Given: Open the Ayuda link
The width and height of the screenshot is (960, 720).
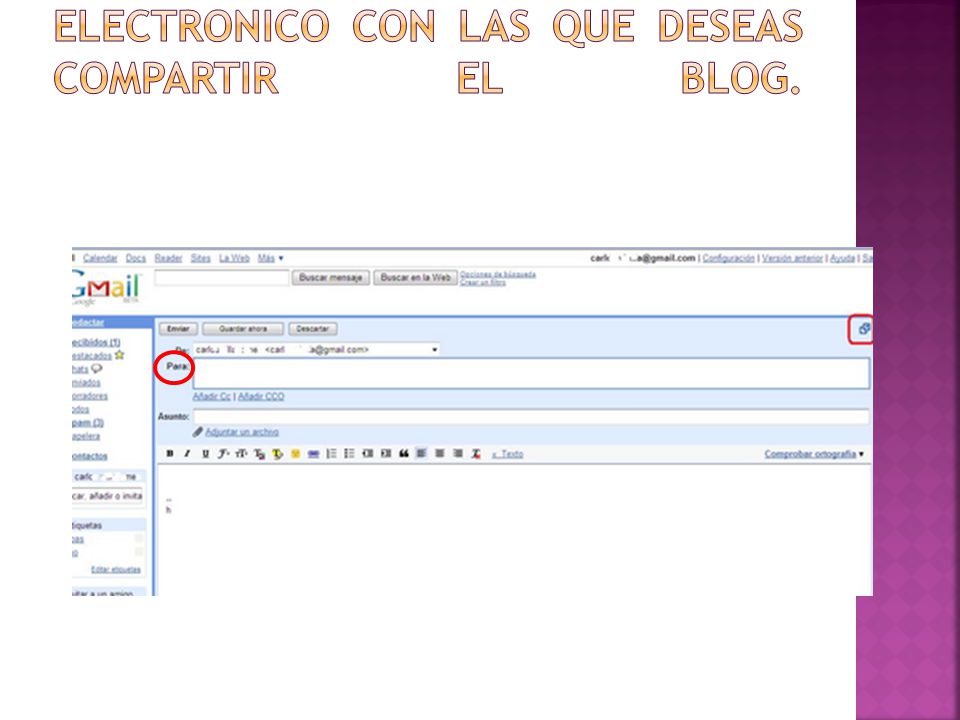Looking at the screenshot, I should [842, 258].
